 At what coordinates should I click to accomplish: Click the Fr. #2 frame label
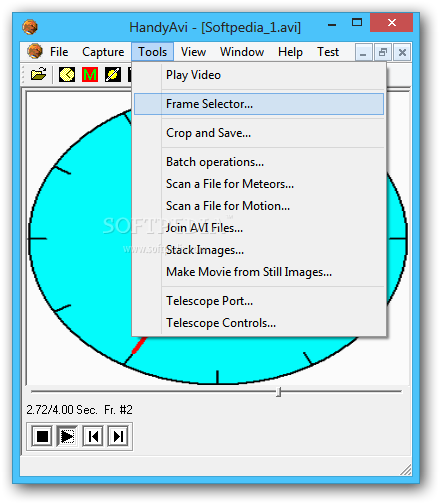118,410
